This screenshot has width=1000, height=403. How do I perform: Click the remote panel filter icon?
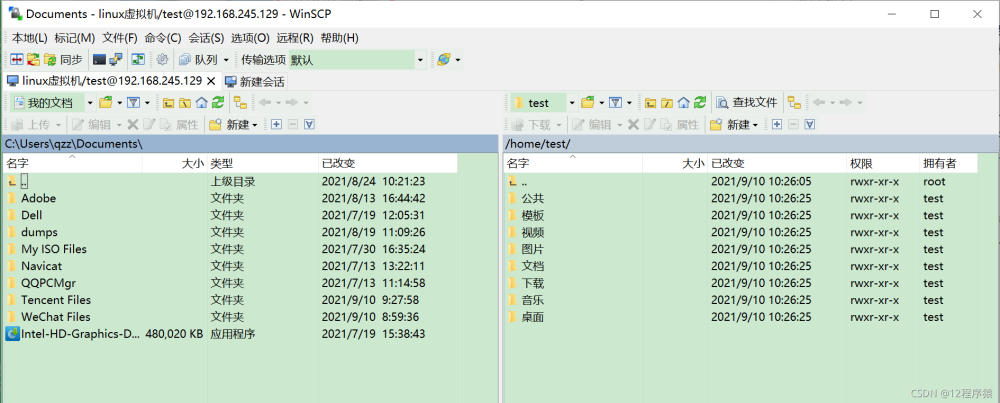click(x=615, y=103)
